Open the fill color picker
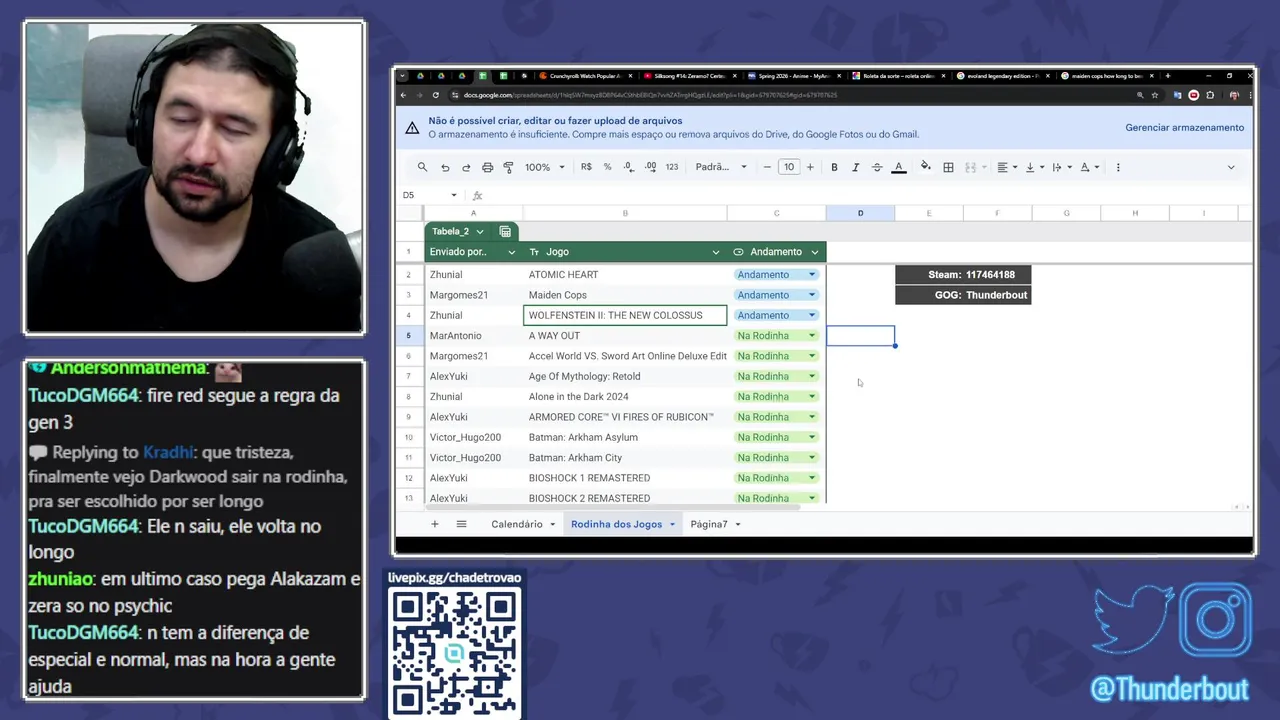This screenshot has height=720, width=1280. (925, 167)
